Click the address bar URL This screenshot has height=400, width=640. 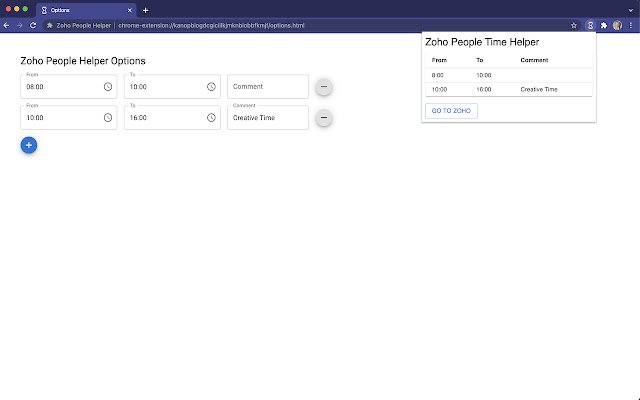coord(211,25)
